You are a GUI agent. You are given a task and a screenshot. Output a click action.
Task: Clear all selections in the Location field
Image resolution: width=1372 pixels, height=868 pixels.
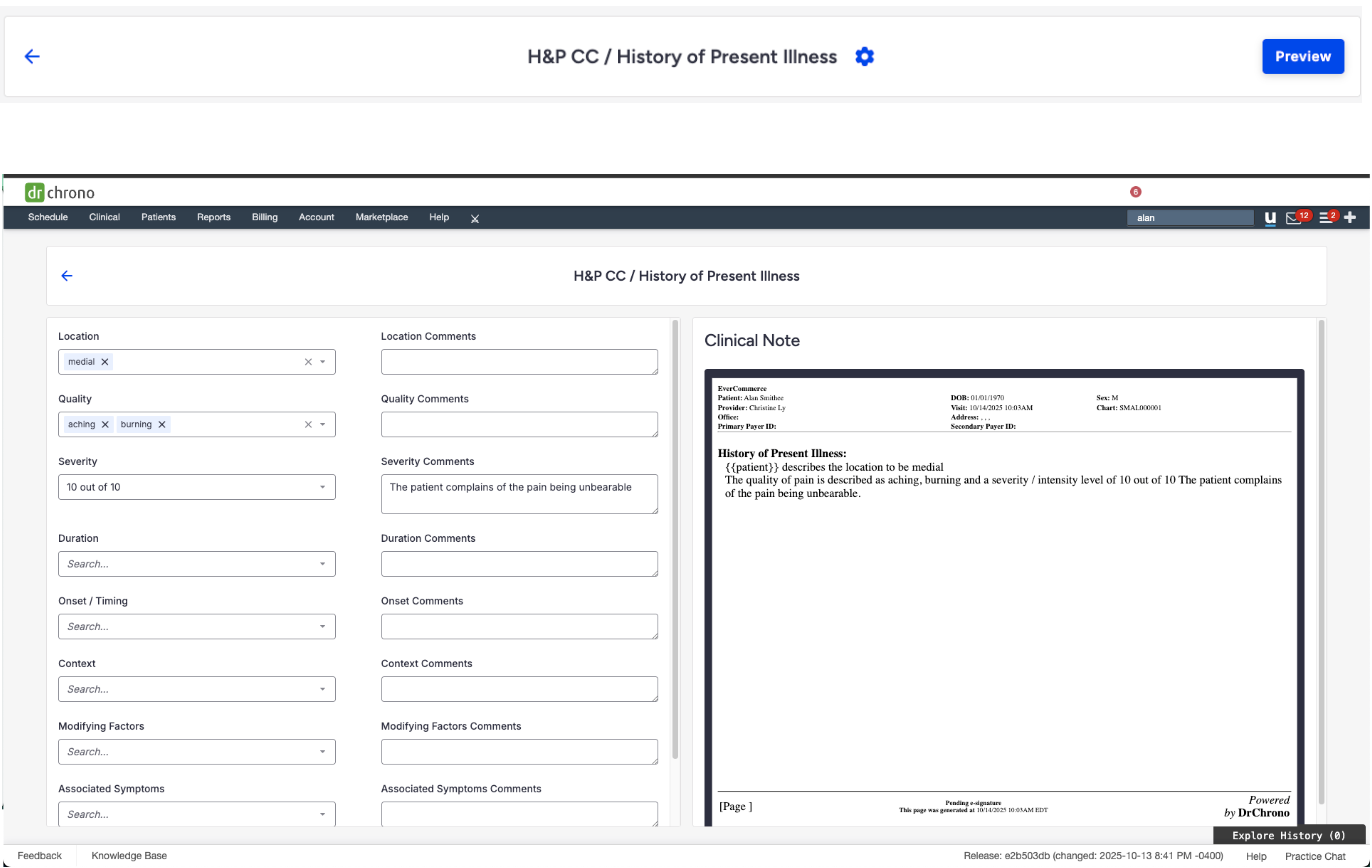pos(308,362)
